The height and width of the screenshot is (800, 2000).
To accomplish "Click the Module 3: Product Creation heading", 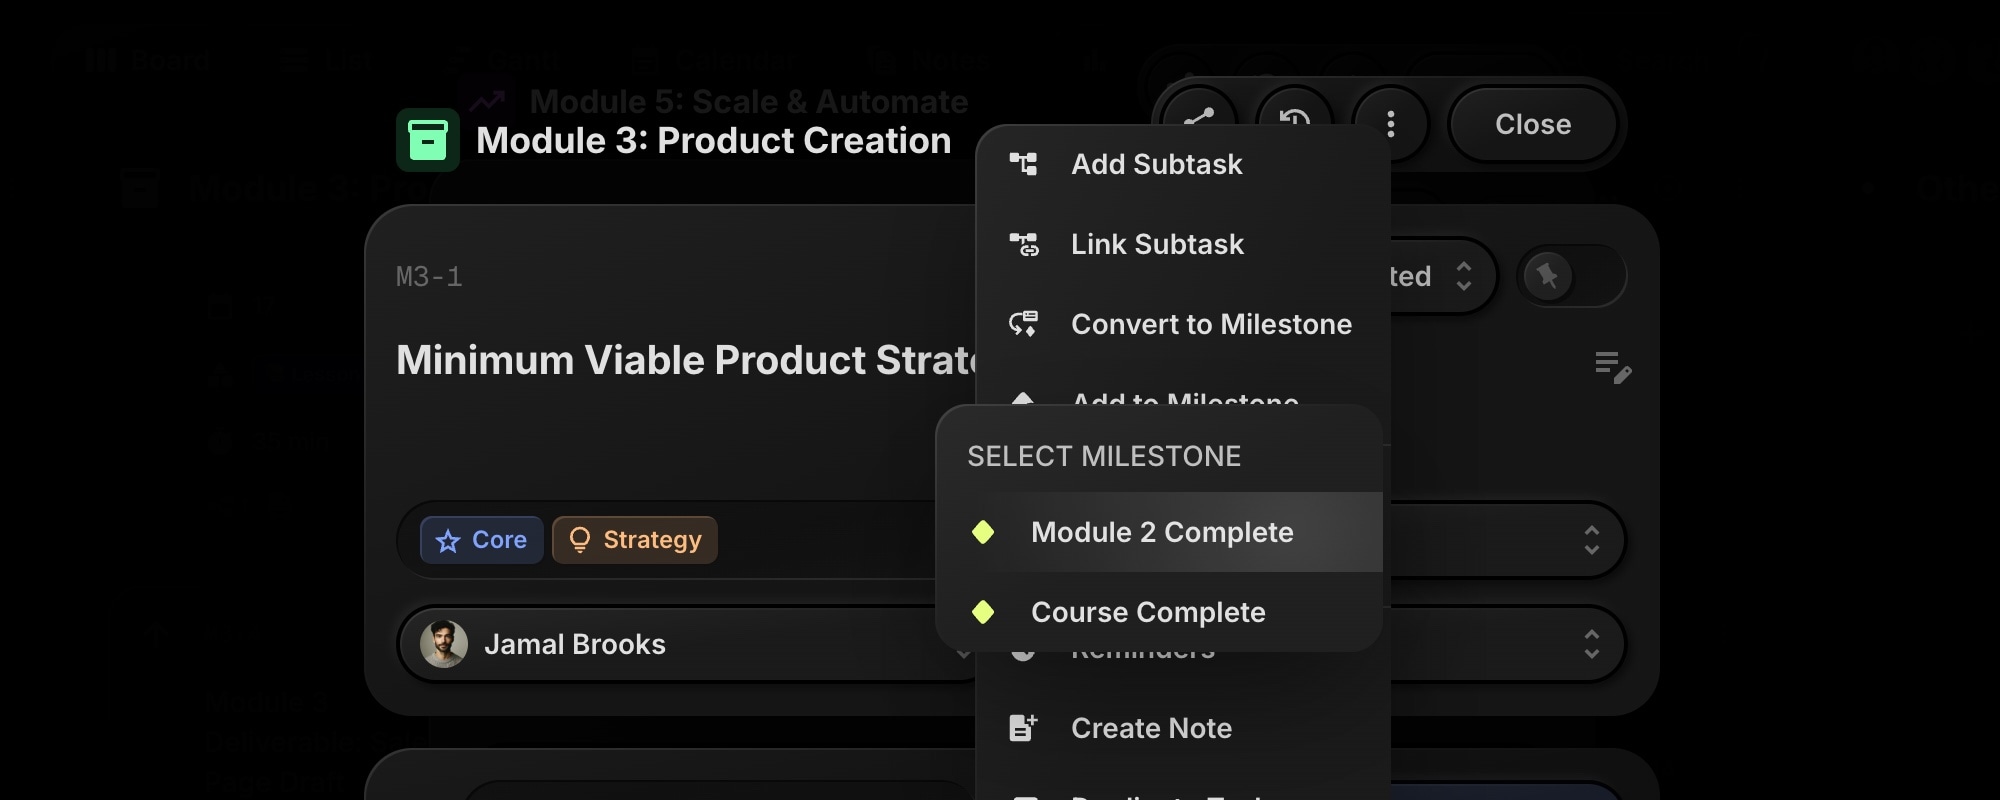I will click(x=713, y=141).
